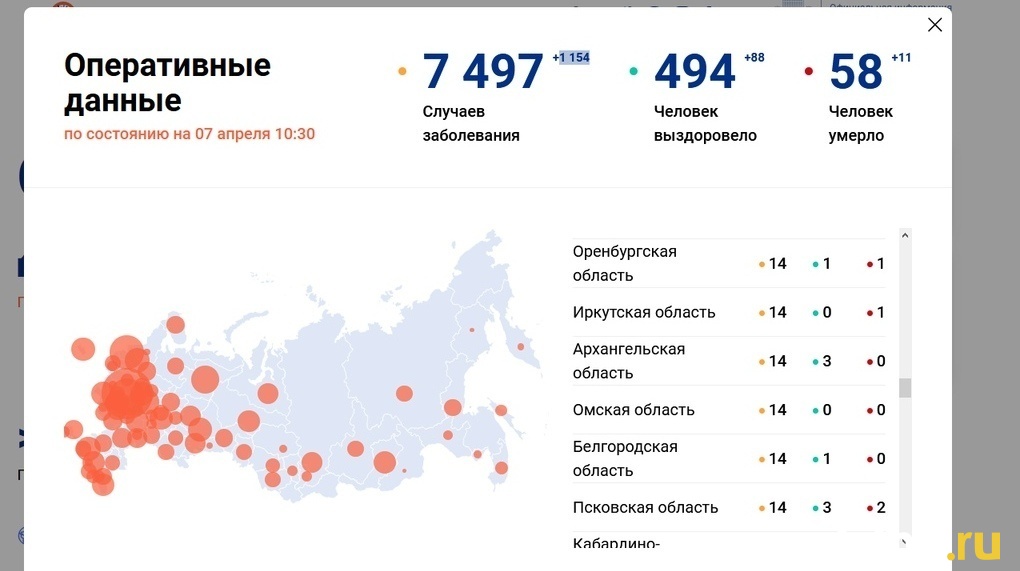
Task: Click the Kamchatka peninsula bubble on the map
Action: point(520,348)
